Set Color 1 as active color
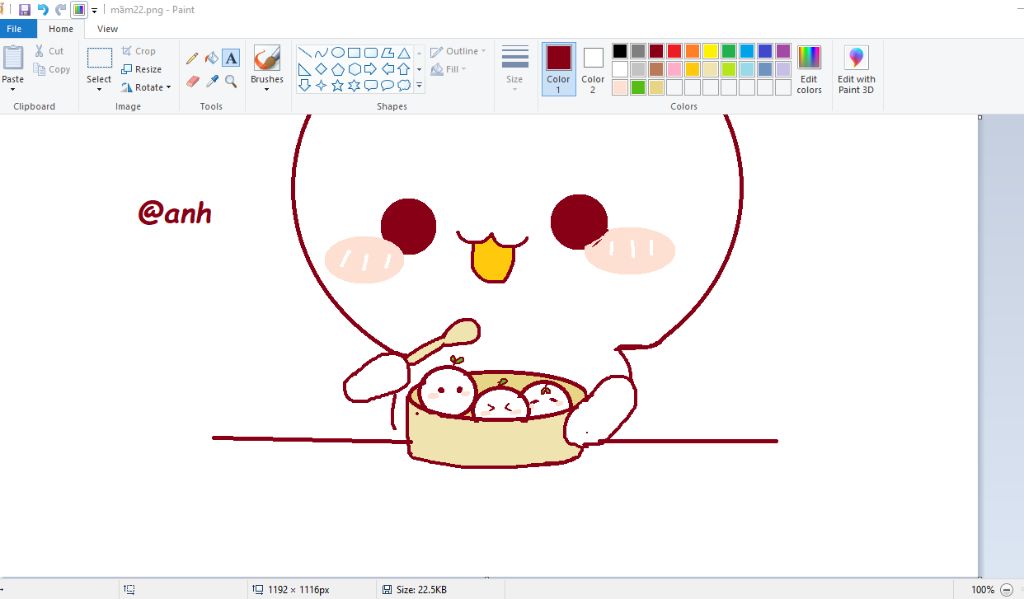Viewport: 1024px width, 599px height. [558, 69]
